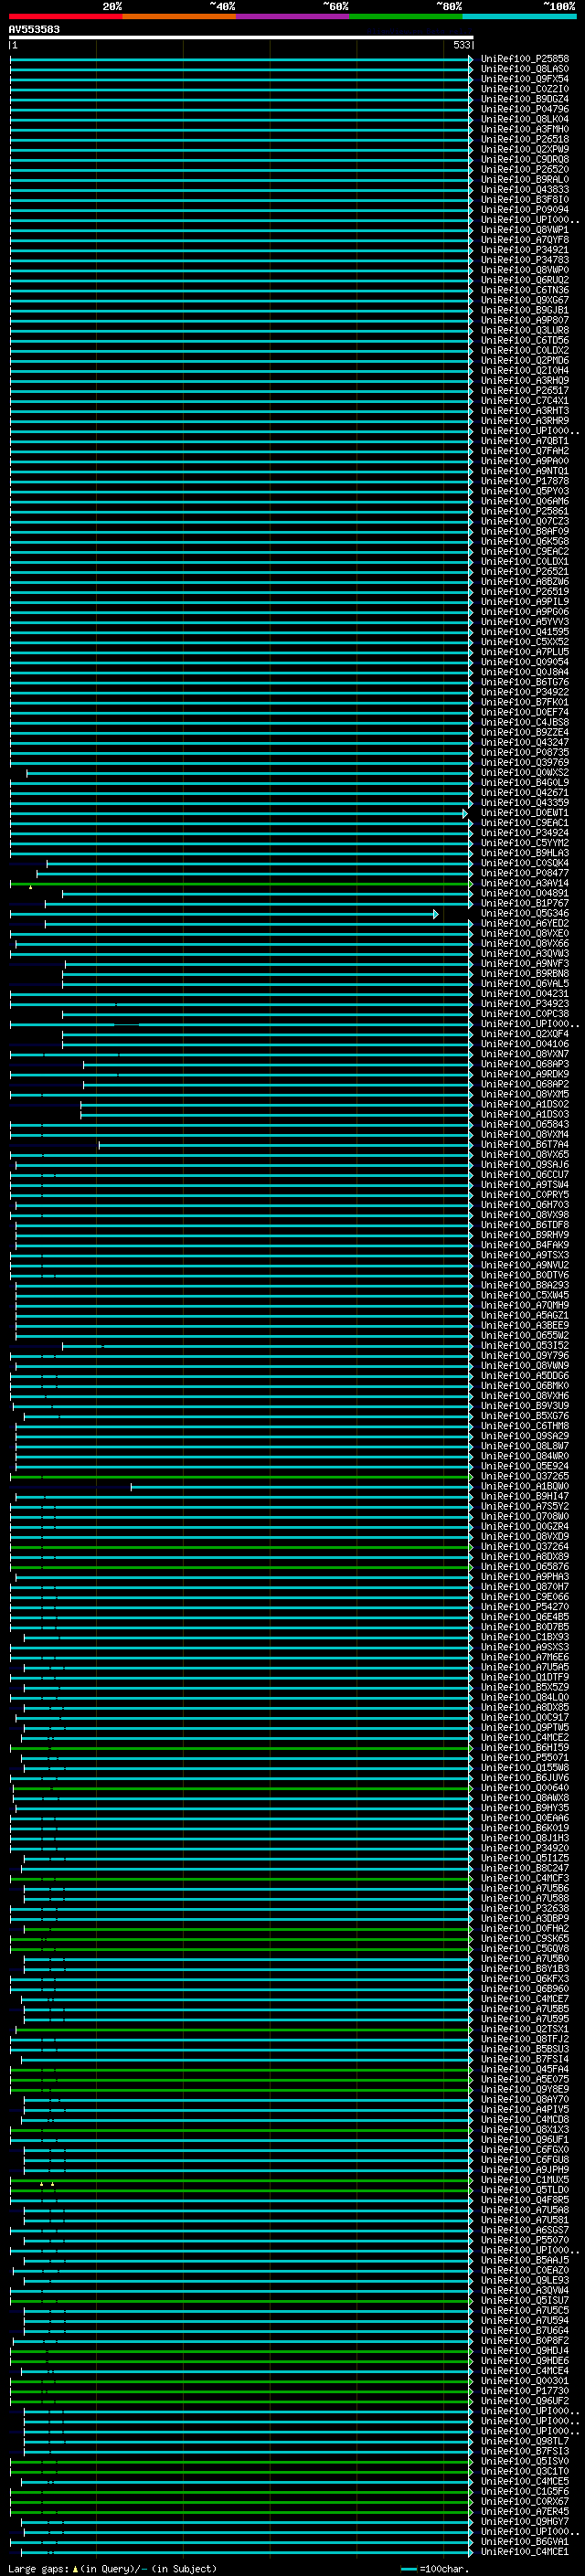The width and height of the screenshot is (585, 2576).
Task: Select label UniRef100_B9HLA3
Action: (x=524, y=853)
